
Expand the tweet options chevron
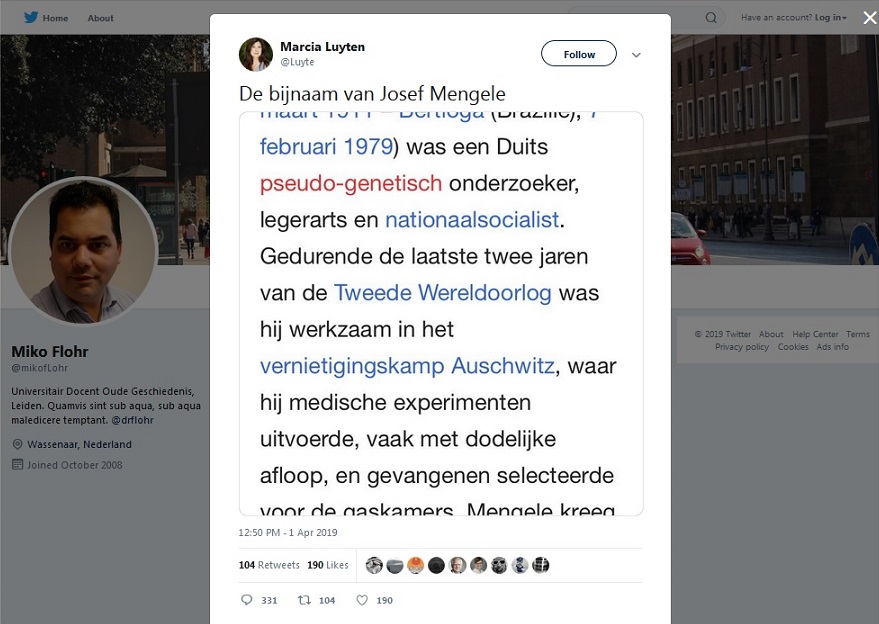pos(636,55)
